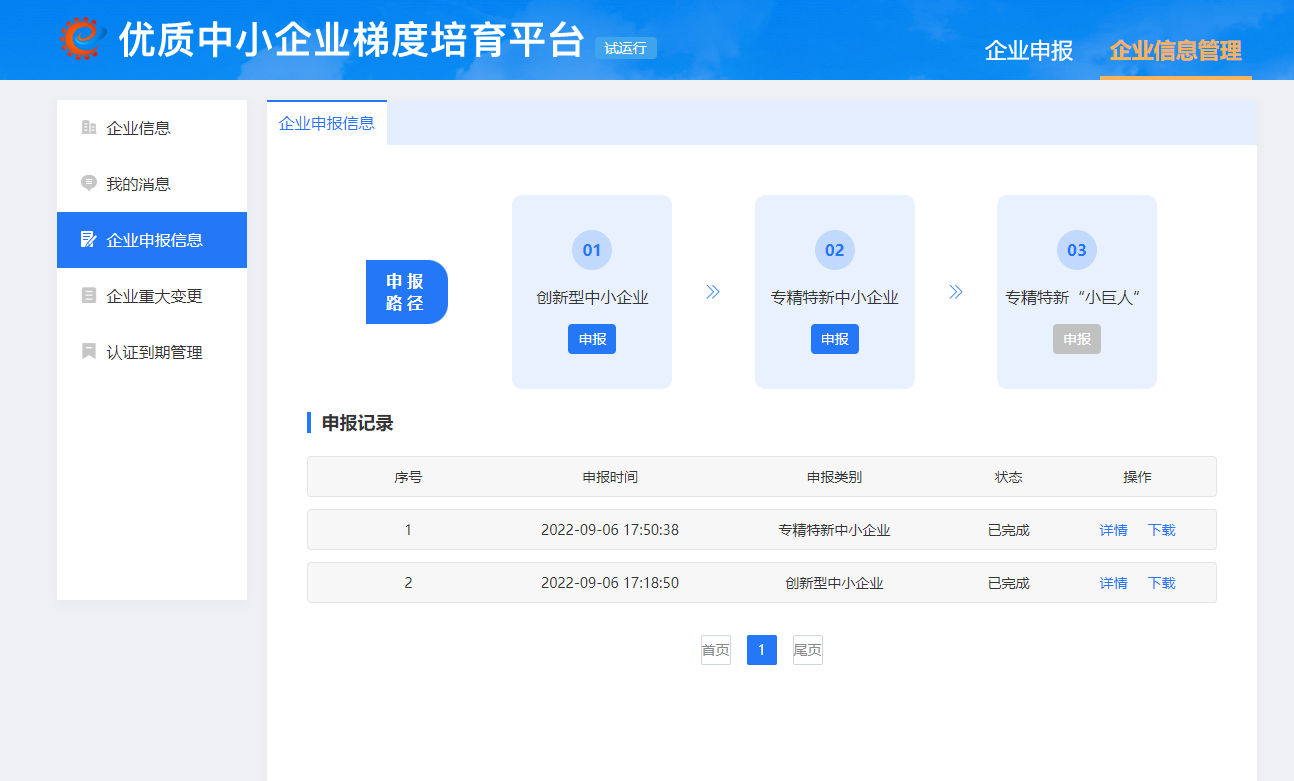Click the 01 step number circle

tap(592, 250)
